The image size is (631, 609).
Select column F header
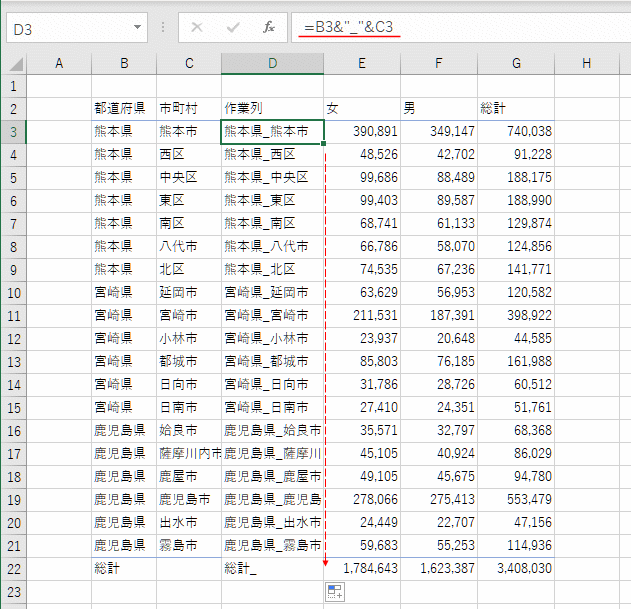click(x=439, y=64)
